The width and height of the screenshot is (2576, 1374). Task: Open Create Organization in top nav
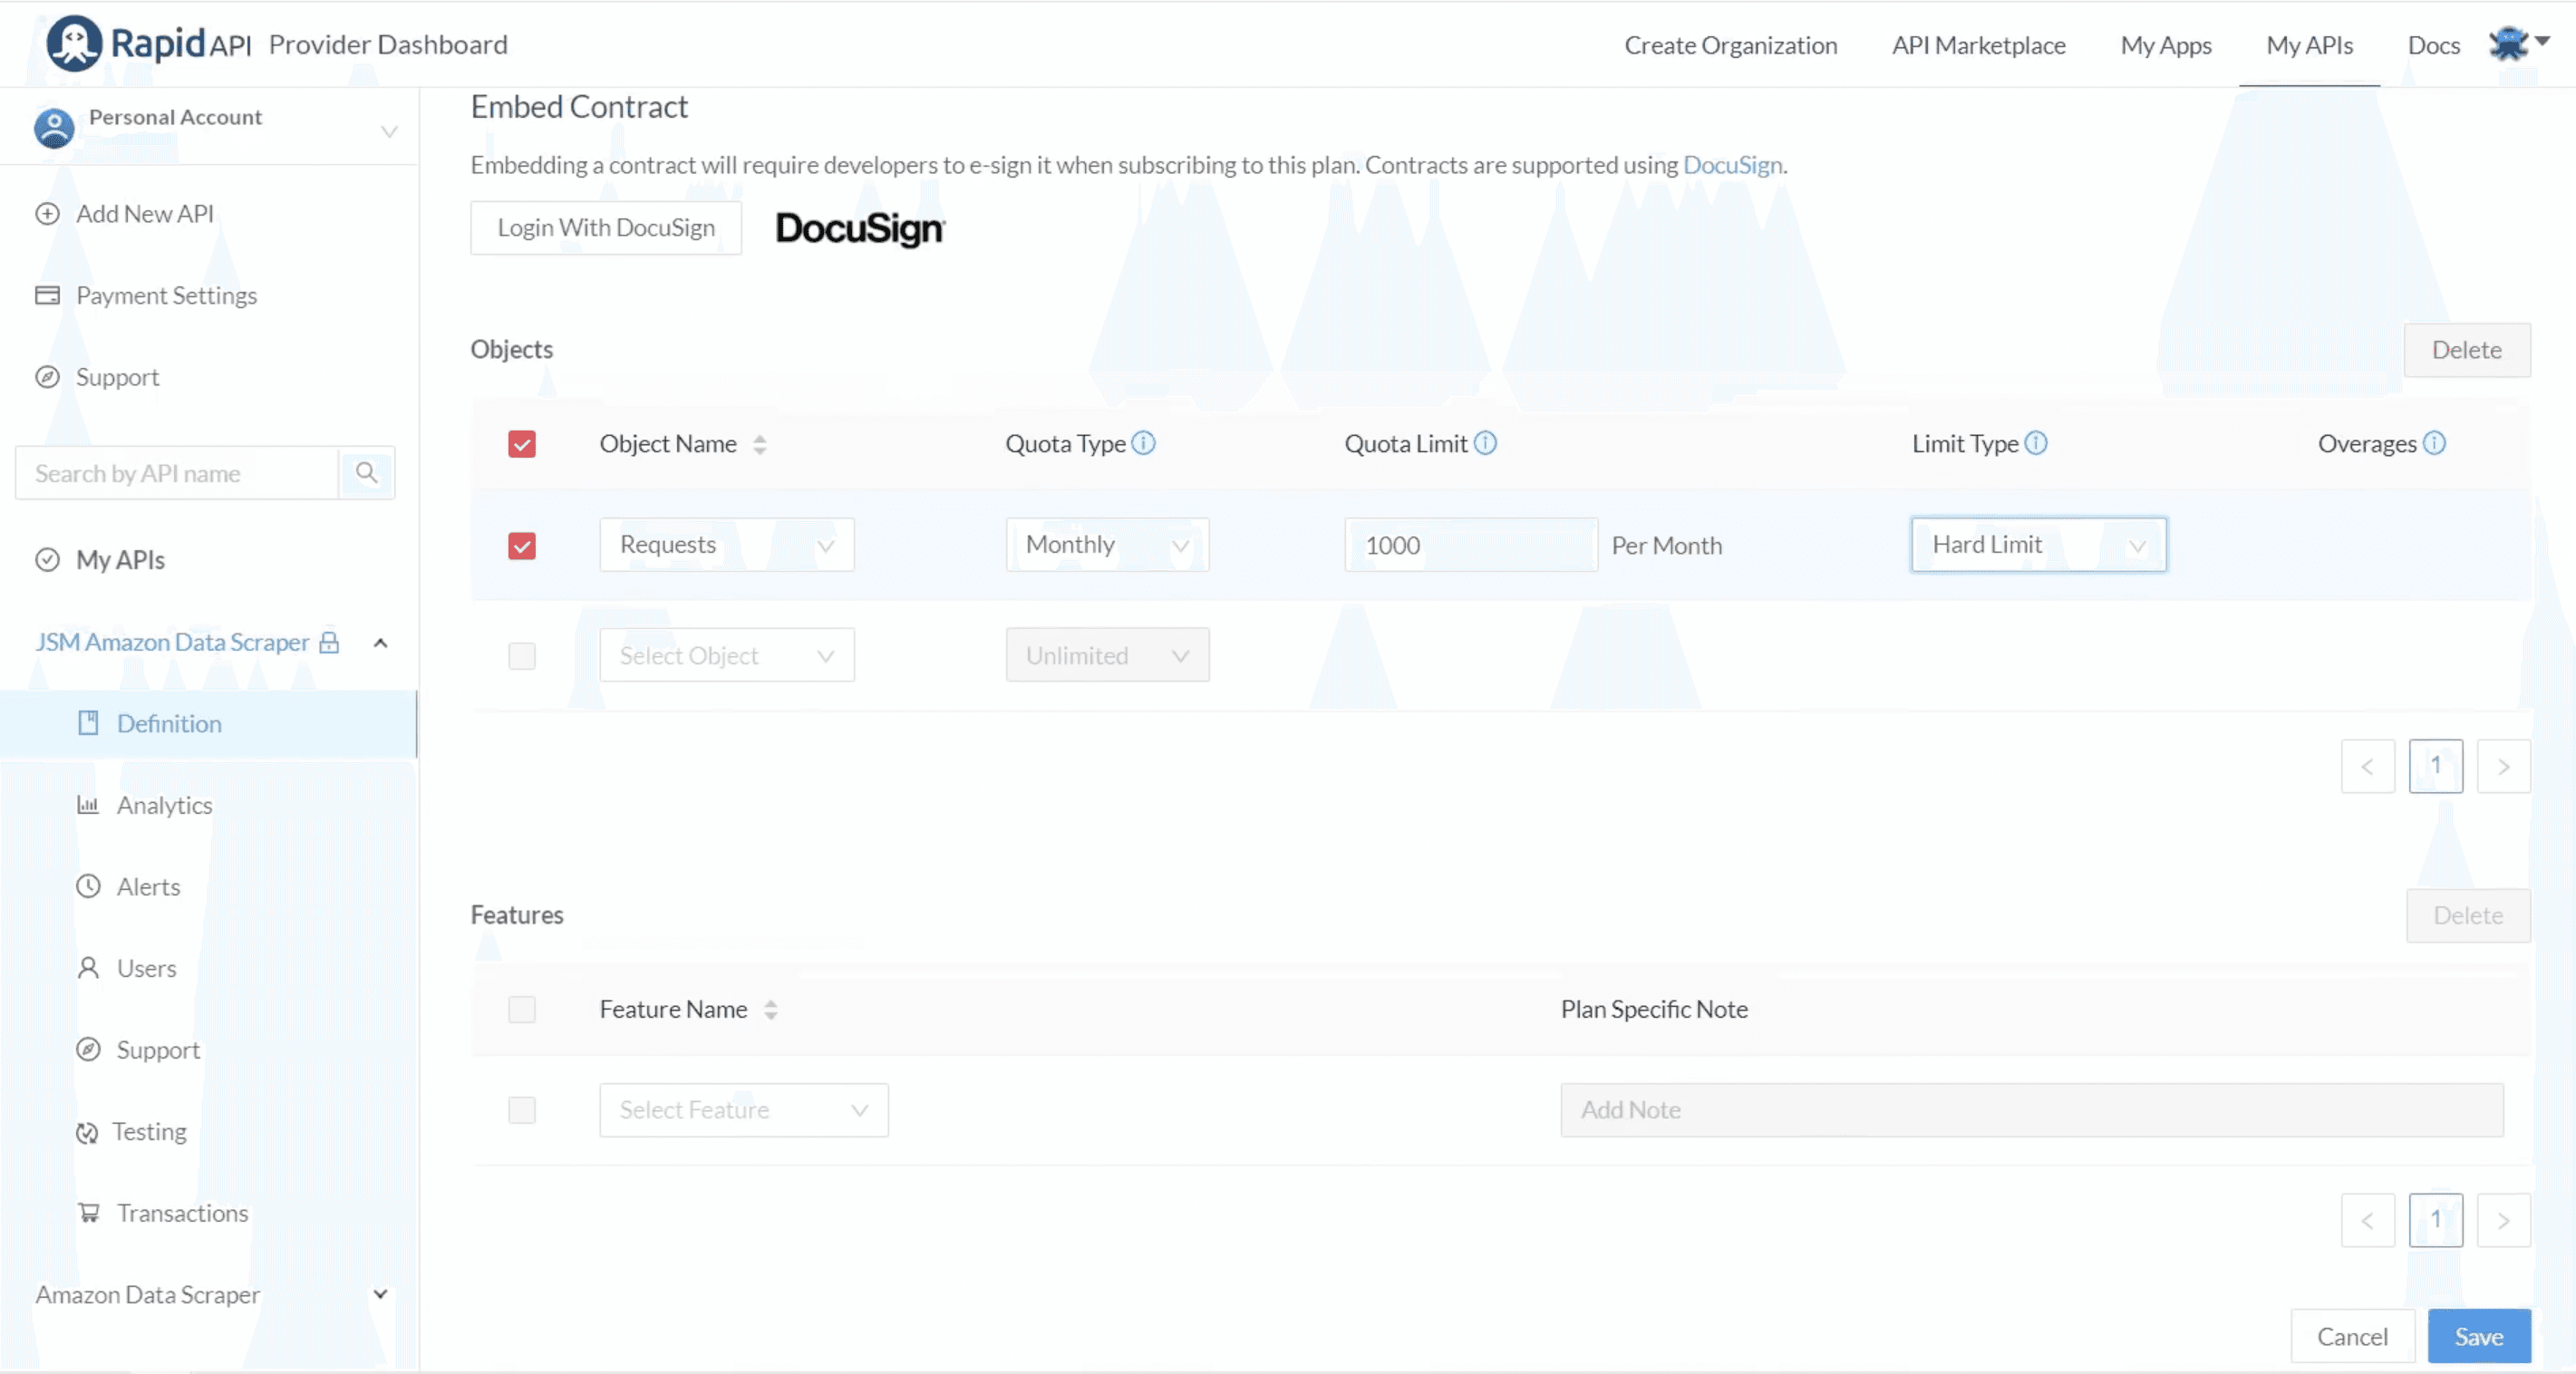point(1730,45)
